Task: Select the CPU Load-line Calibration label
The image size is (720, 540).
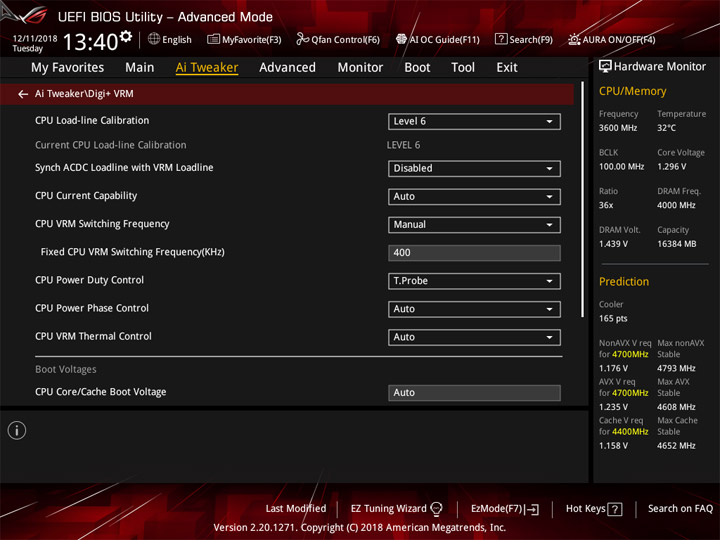Action: [x=92, y=121]
